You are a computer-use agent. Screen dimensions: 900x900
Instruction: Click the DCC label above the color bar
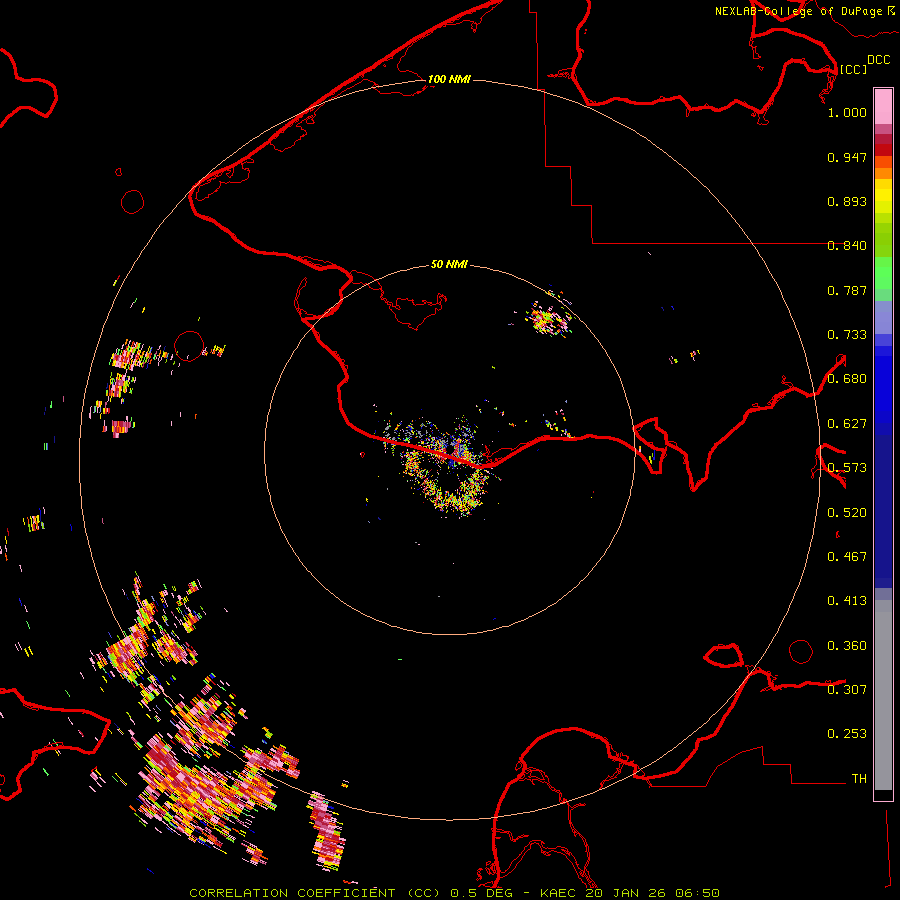coord(878,60)
